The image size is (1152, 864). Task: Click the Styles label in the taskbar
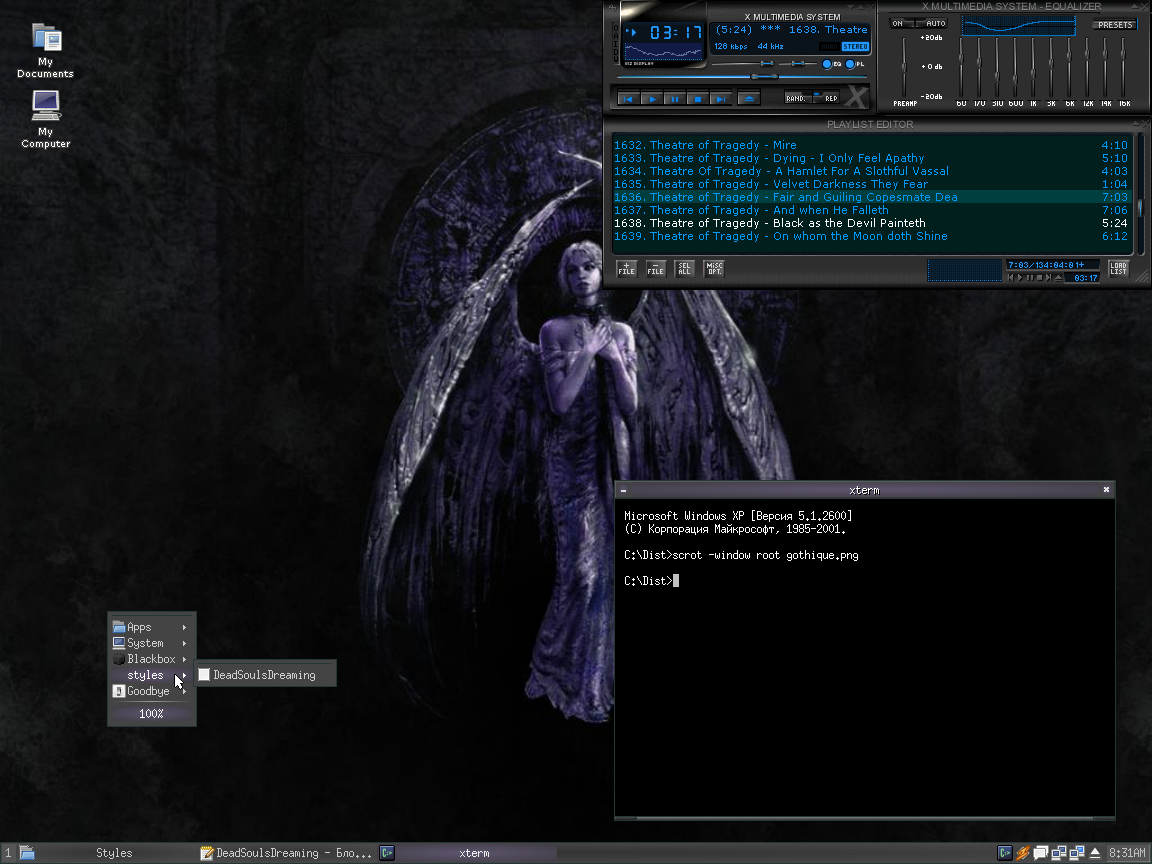(x=114, y=853)
